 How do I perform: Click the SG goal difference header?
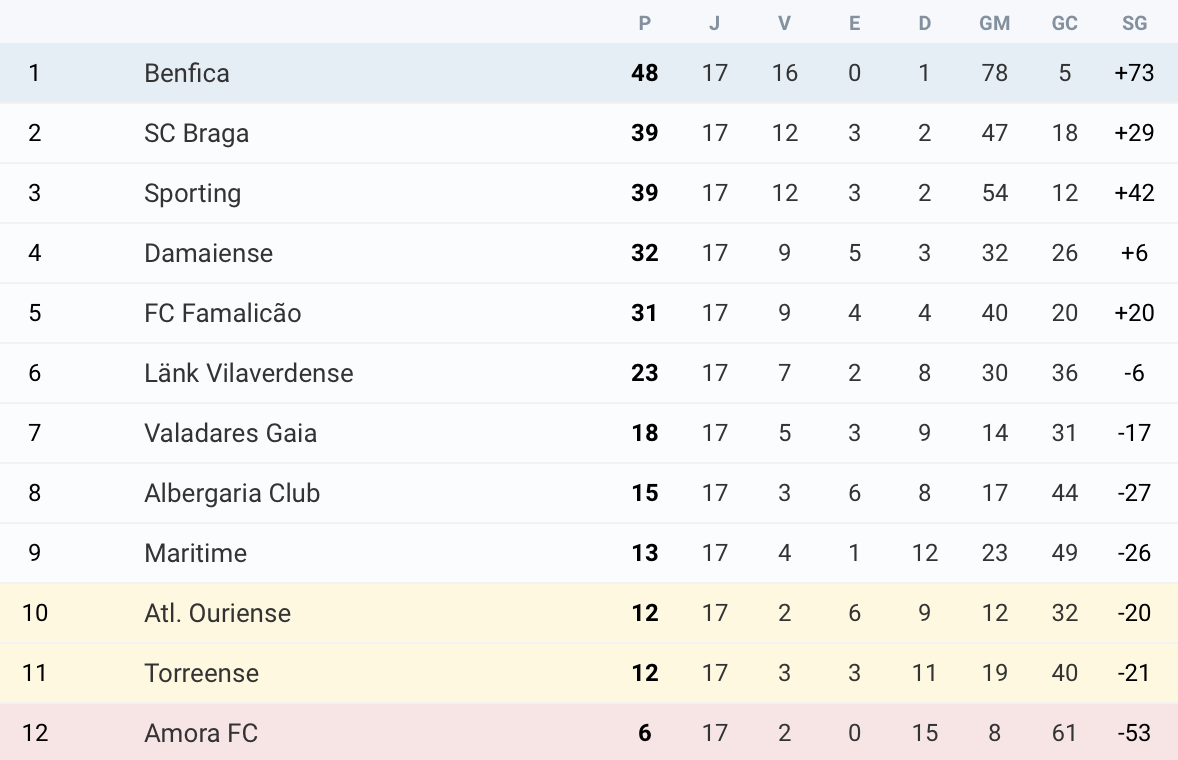point(1134,23)
